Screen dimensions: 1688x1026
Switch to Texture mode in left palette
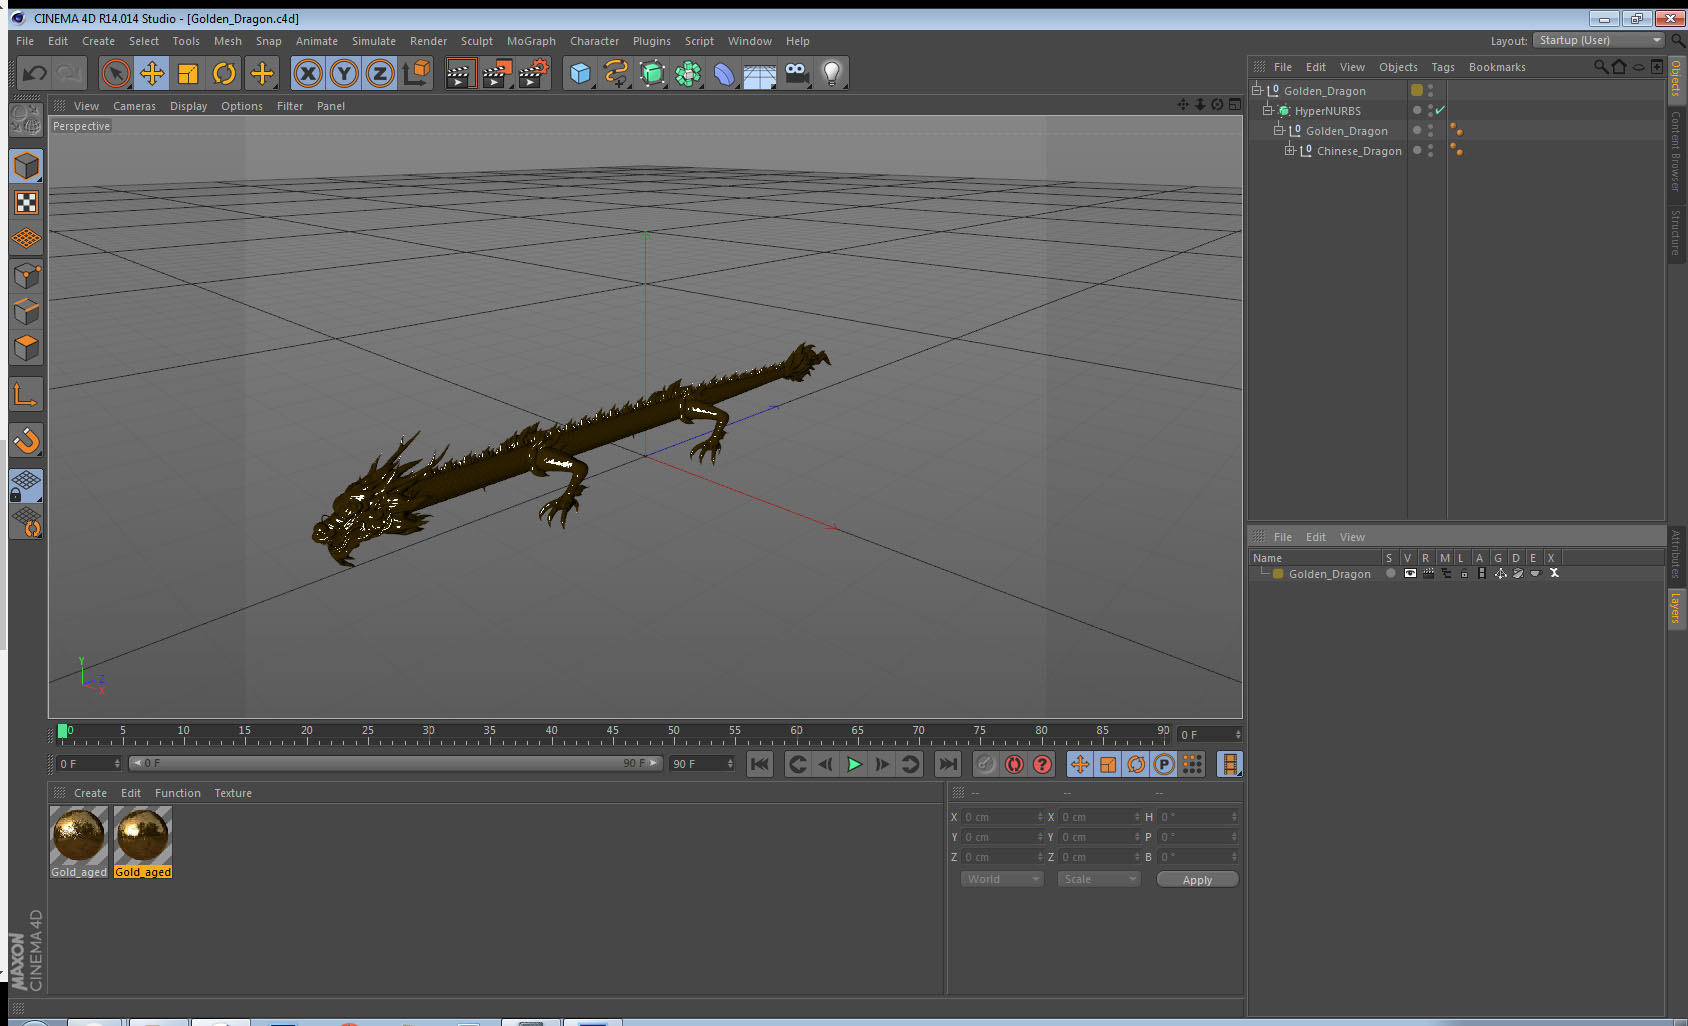(27, 203)
